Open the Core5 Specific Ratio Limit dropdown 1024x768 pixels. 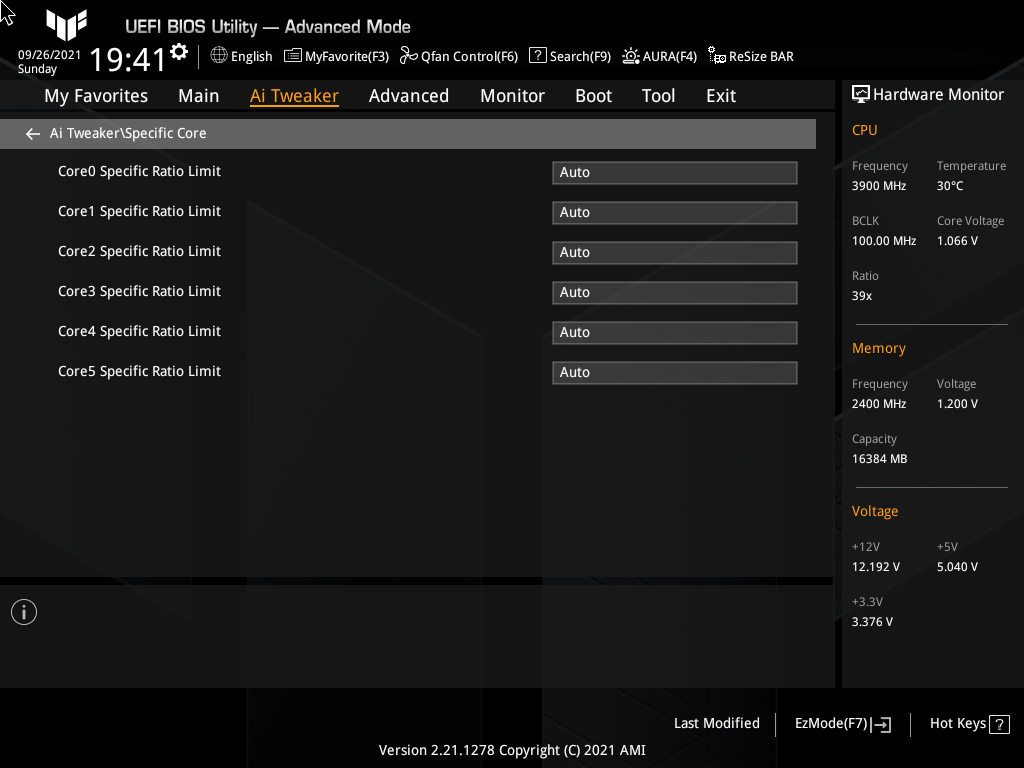coord(674,372)
